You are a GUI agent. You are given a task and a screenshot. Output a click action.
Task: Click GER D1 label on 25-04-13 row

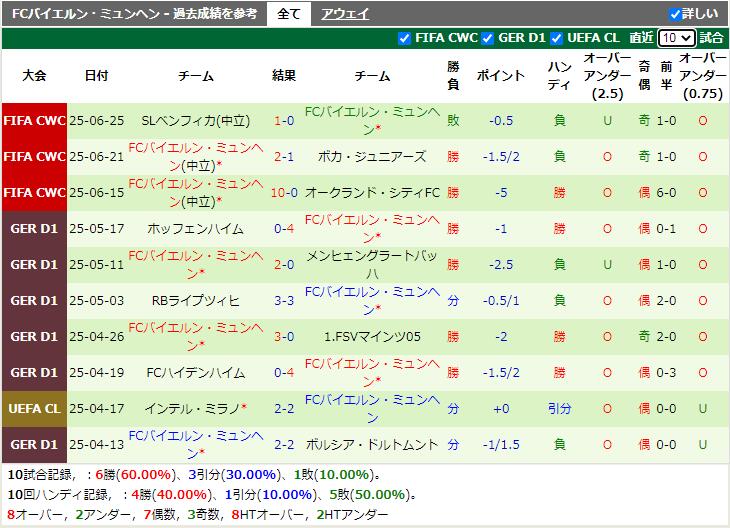(34, 444)
